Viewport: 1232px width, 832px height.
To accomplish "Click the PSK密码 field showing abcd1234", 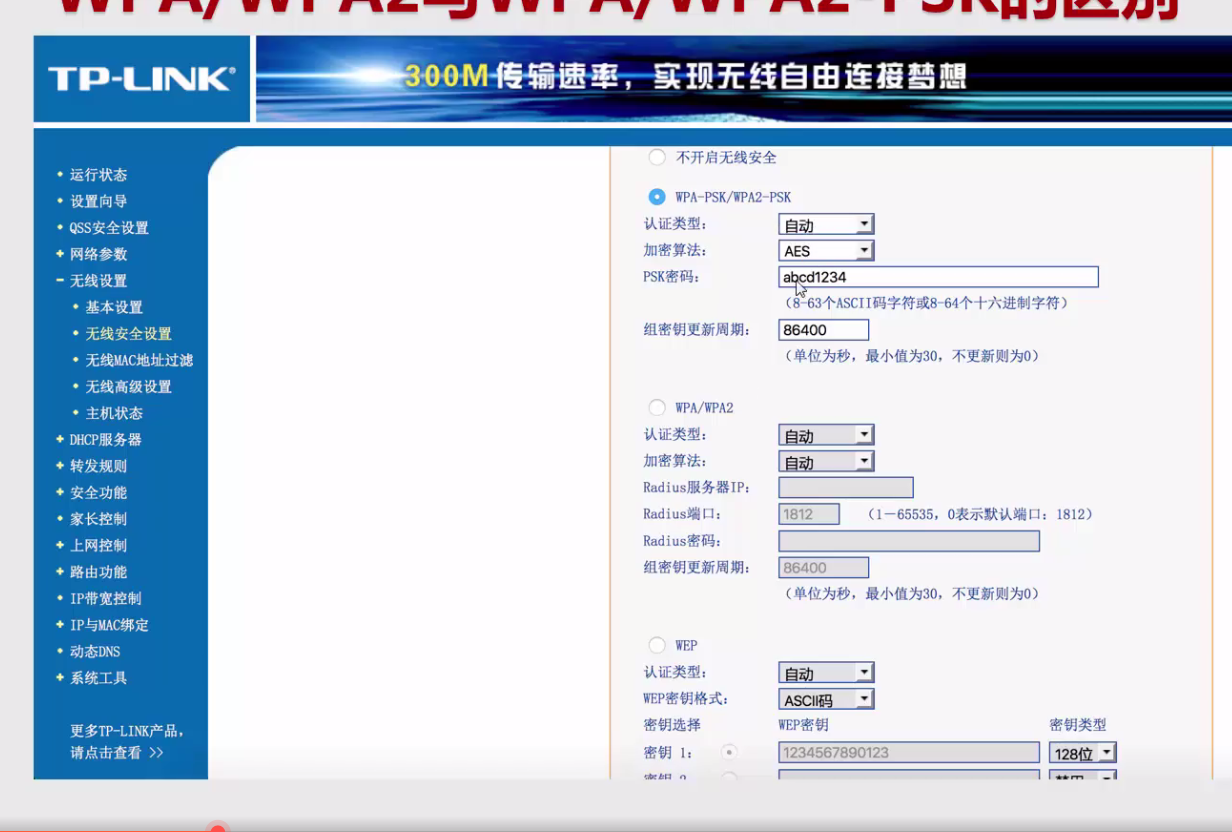I will click(938, 277).
